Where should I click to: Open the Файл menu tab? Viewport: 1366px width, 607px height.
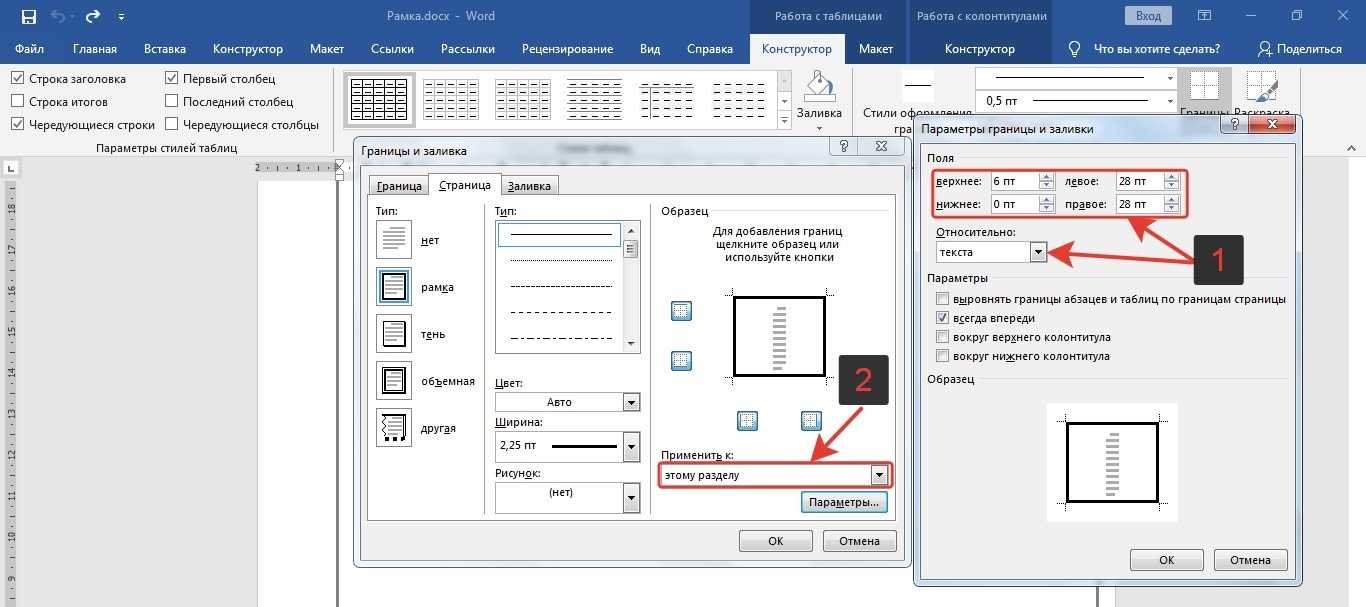coord(29,49)
